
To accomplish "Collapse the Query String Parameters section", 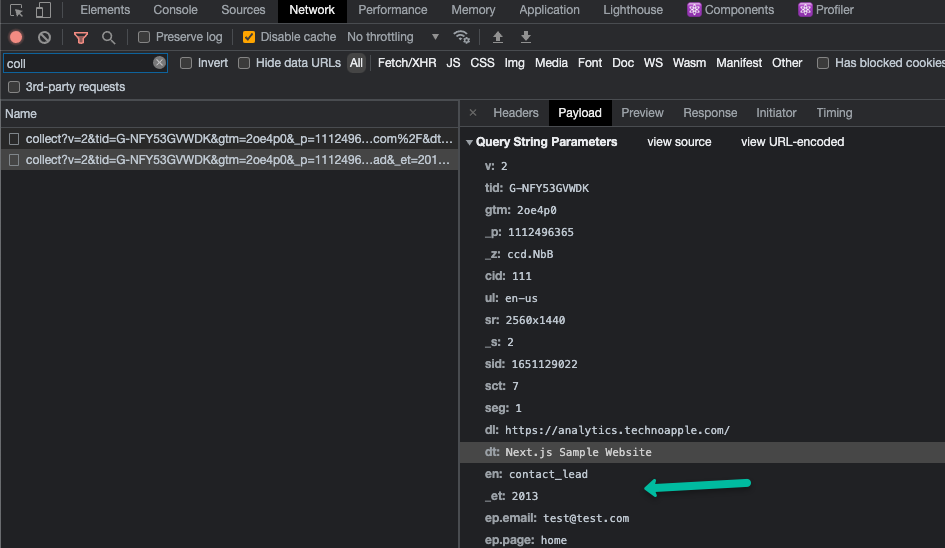I will pos(470,143).
